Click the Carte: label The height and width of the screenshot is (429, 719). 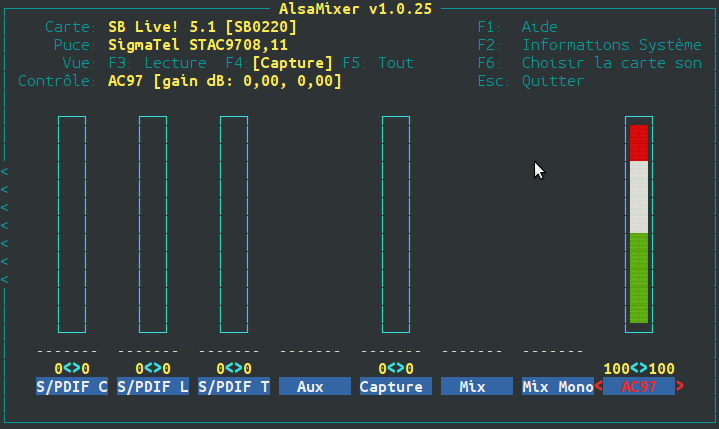70,27
